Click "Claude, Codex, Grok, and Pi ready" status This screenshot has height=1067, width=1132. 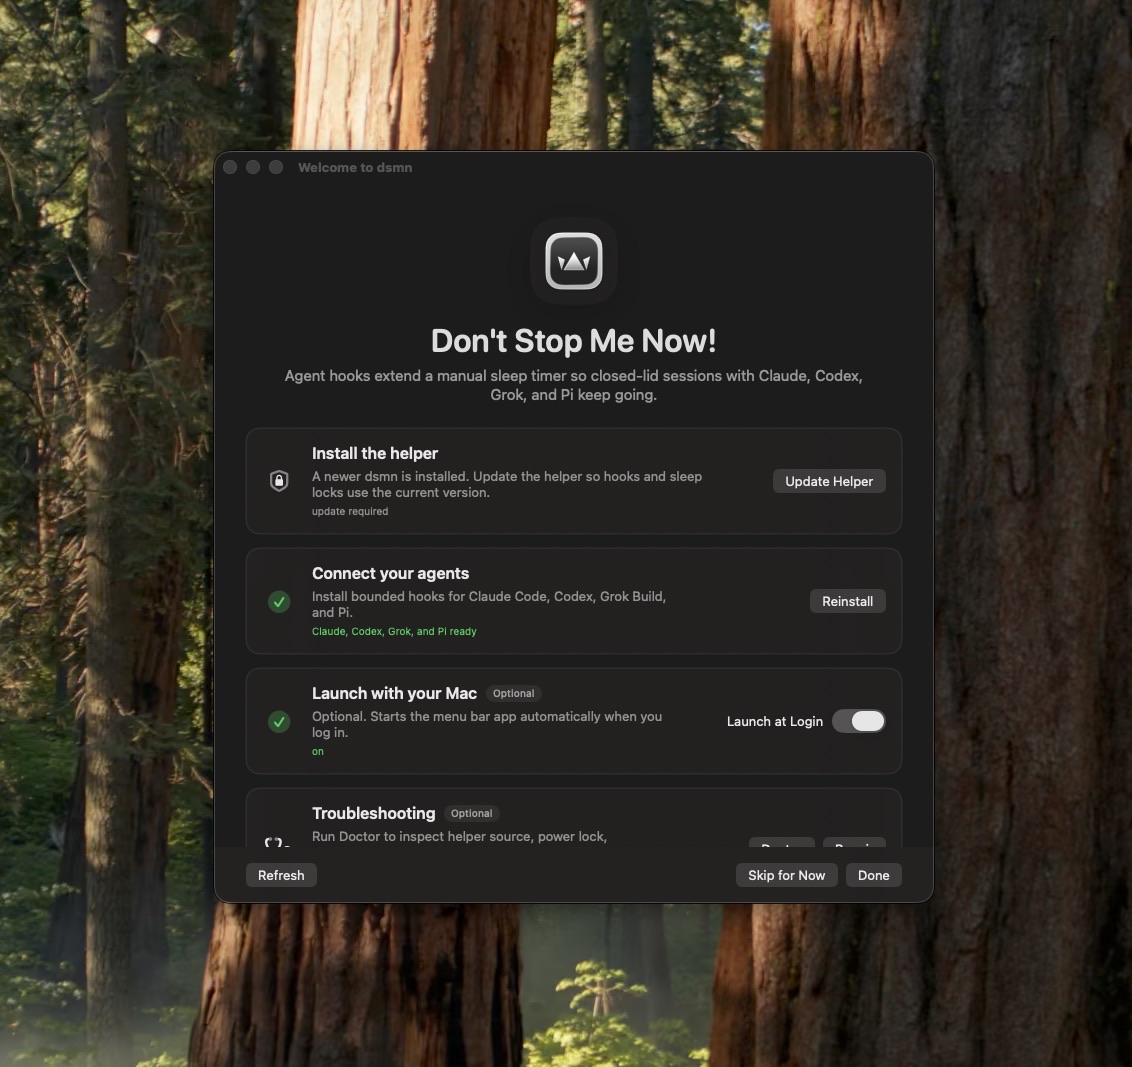(x=393, y=632)
